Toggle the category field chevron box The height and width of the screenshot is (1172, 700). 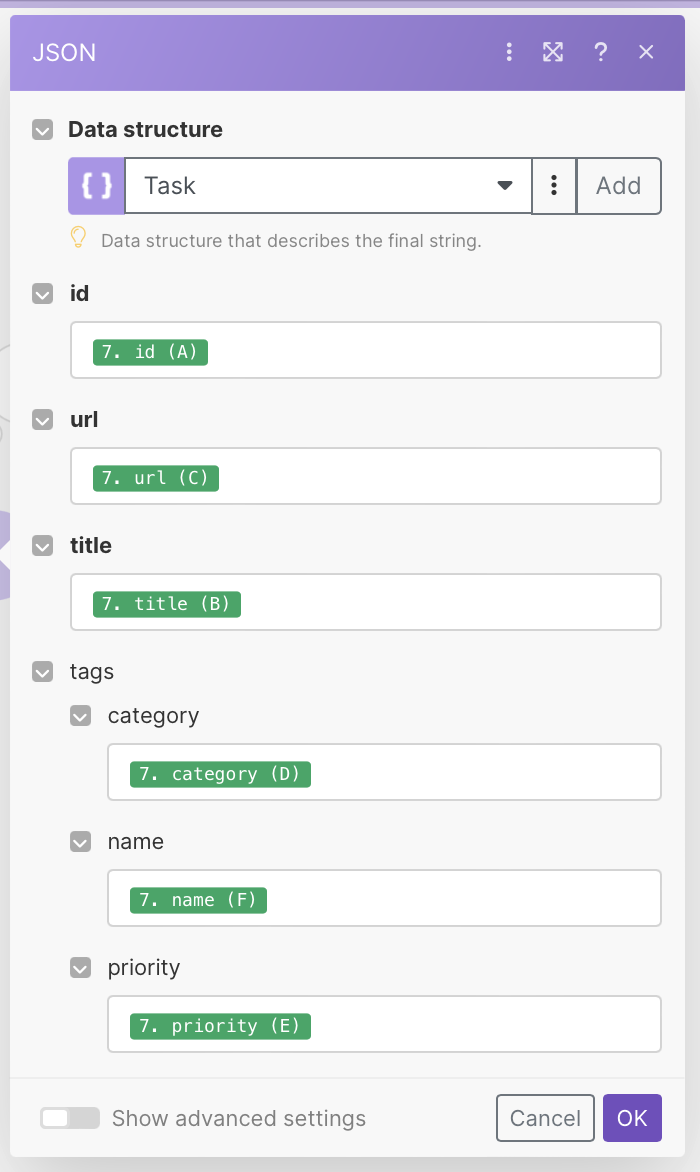[x=81, y=716]
